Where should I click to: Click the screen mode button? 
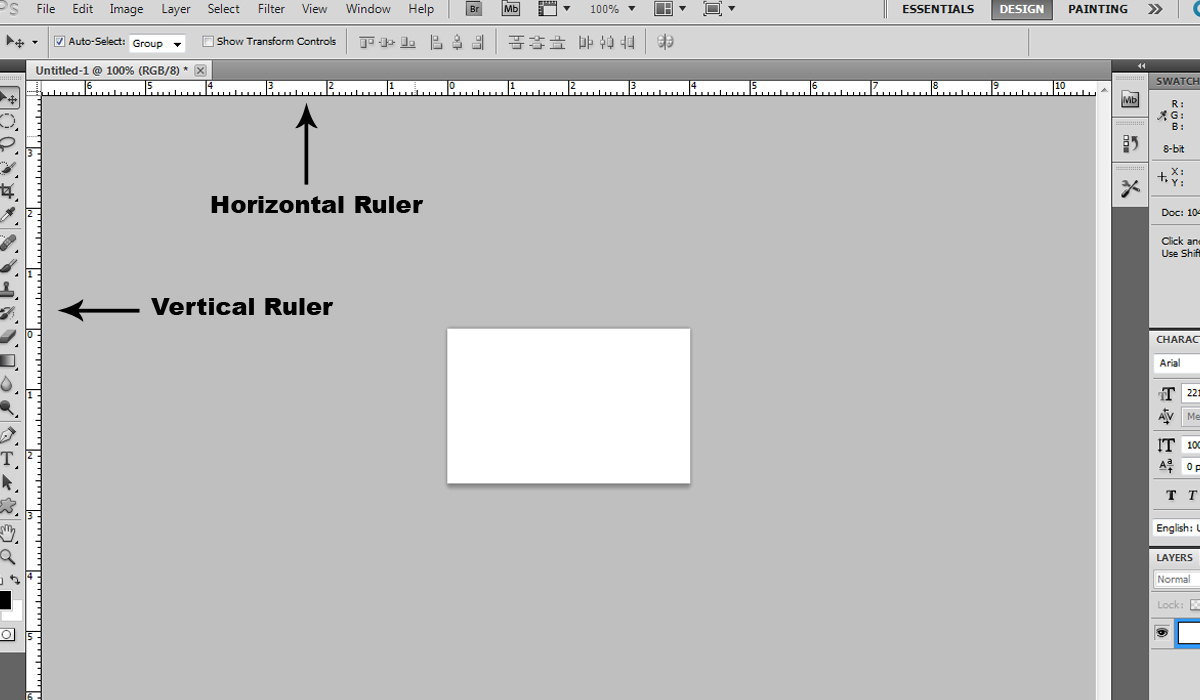[x=711, y=9]
